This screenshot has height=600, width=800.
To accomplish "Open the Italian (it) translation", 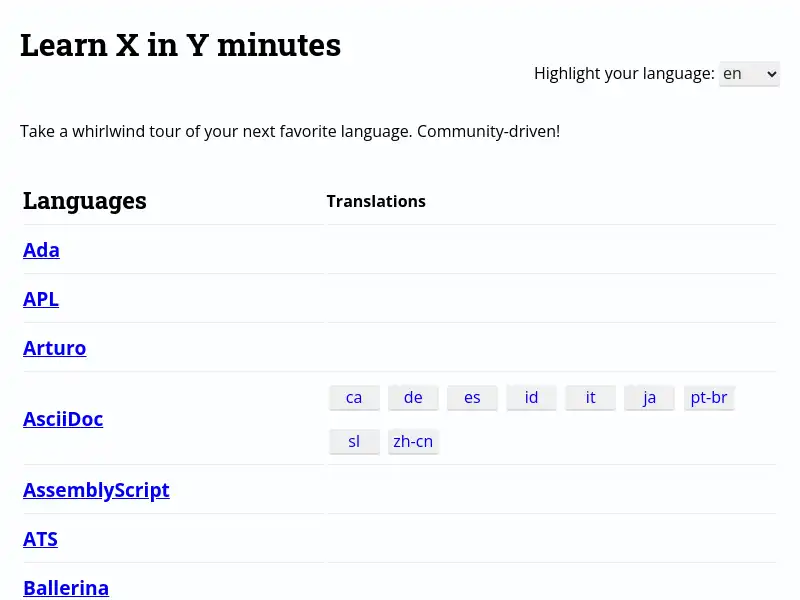I will click(590, 397).
